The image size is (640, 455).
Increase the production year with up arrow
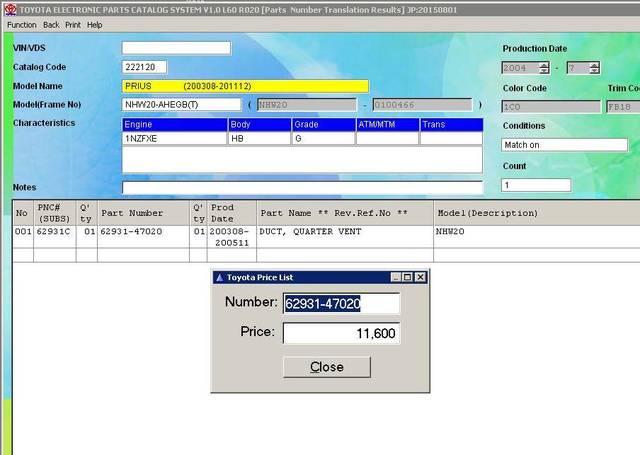(544, 65)
